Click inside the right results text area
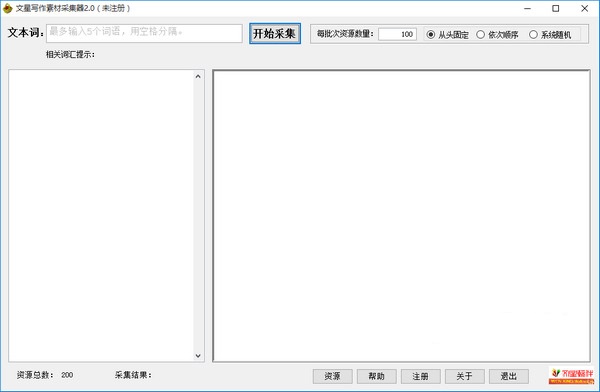 (x=401, y=216)
